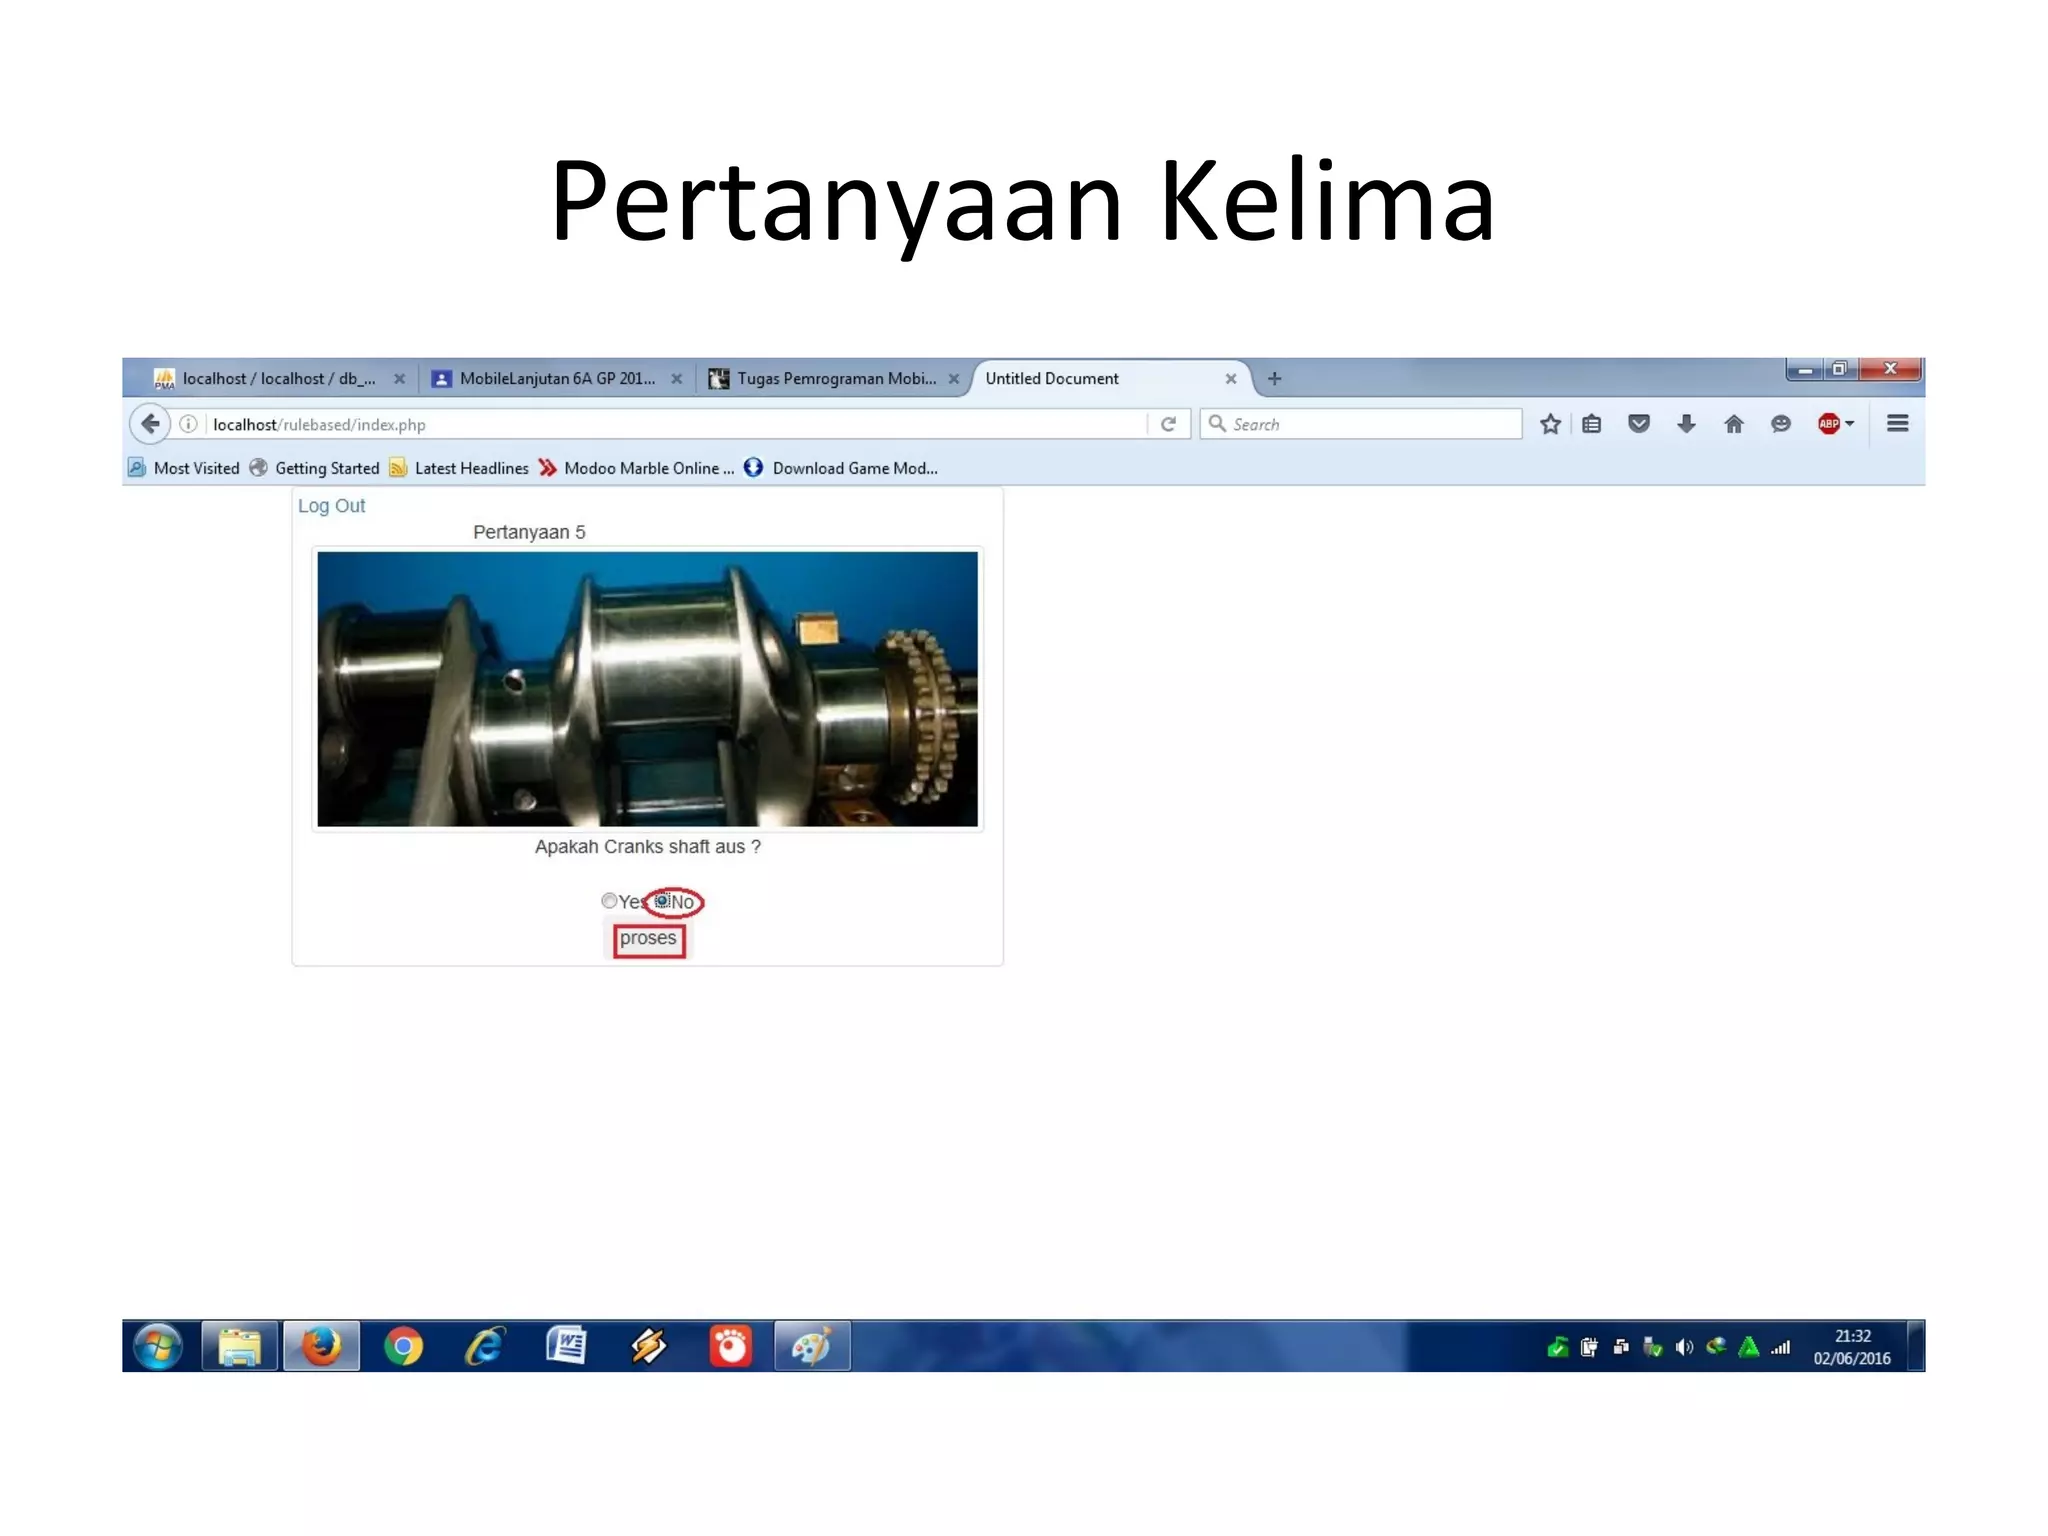
Task: Open the chat smiley toolbar icon
Action: point(1781,424)
